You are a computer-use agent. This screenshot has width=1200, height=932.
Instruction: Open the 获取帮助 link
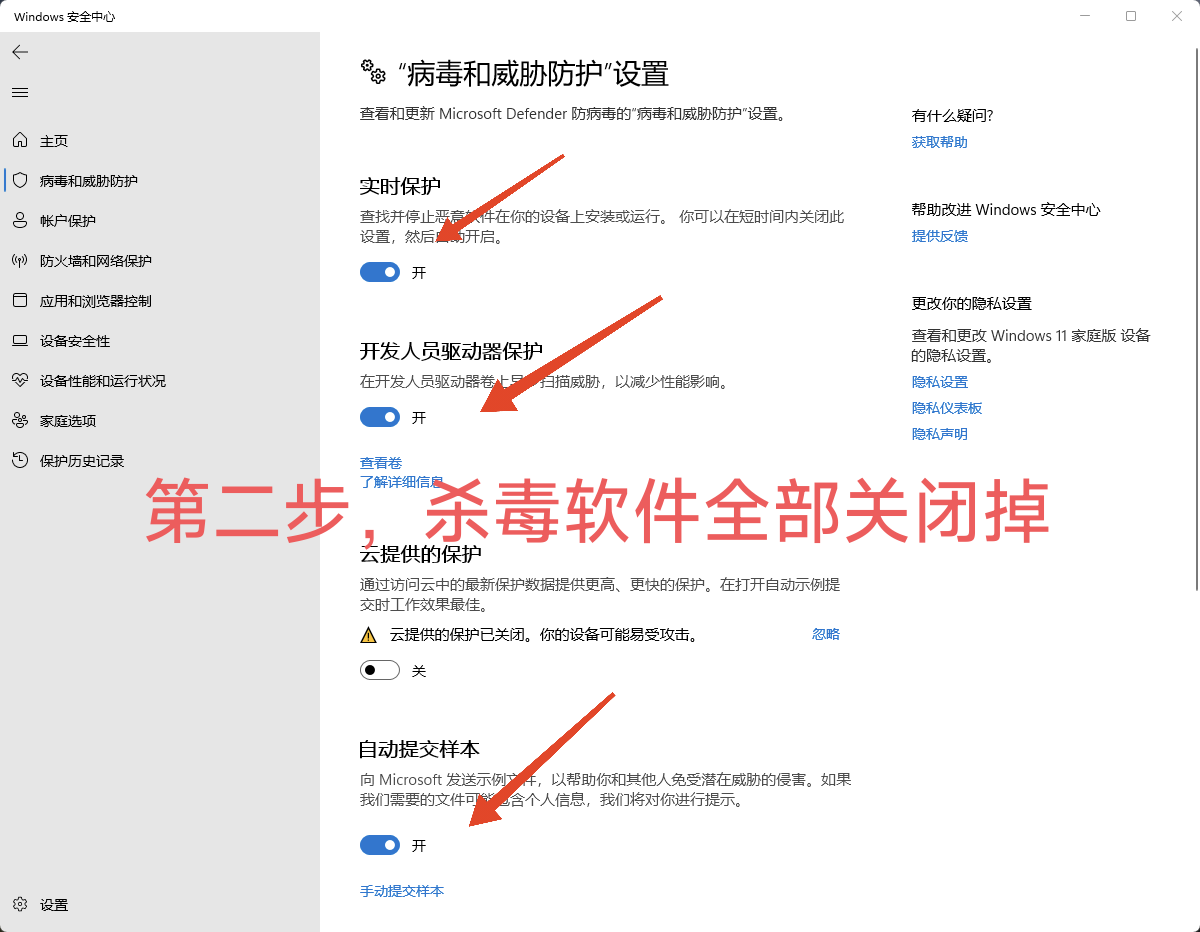(939, 142)
